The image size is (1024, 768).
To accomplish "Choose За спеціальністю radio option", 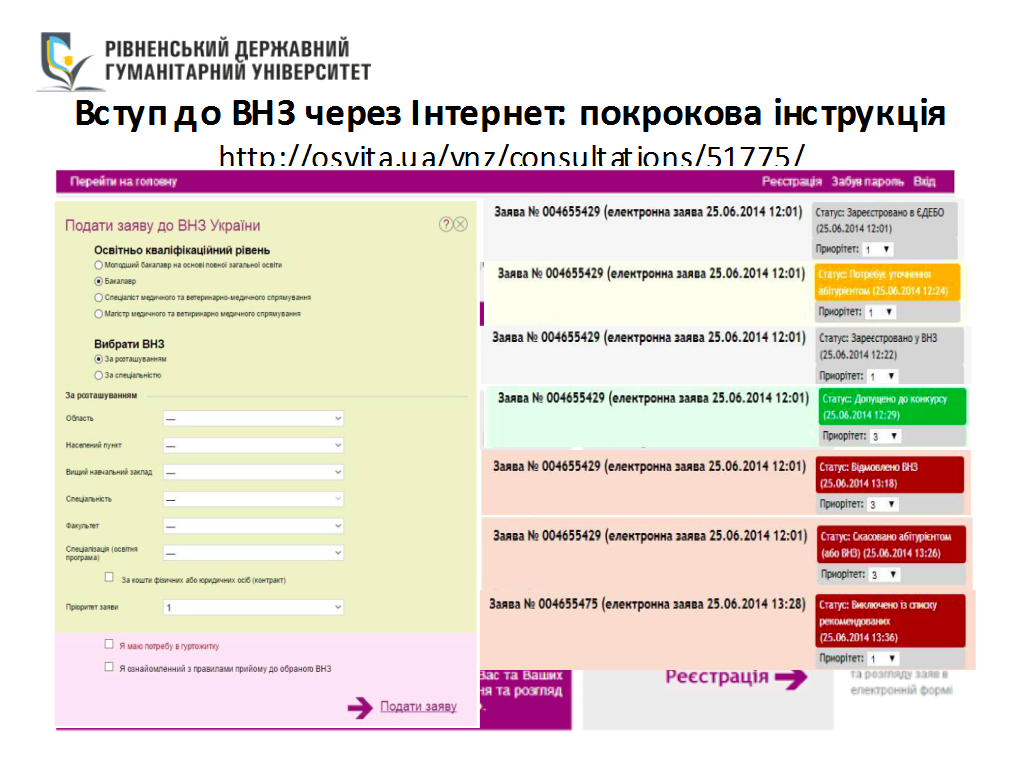I will click(x=99, y=376).
